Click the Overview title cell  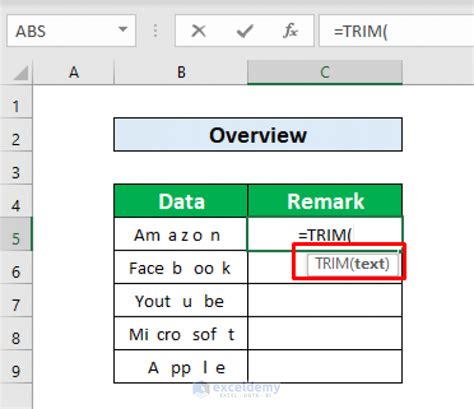point(258,135)
